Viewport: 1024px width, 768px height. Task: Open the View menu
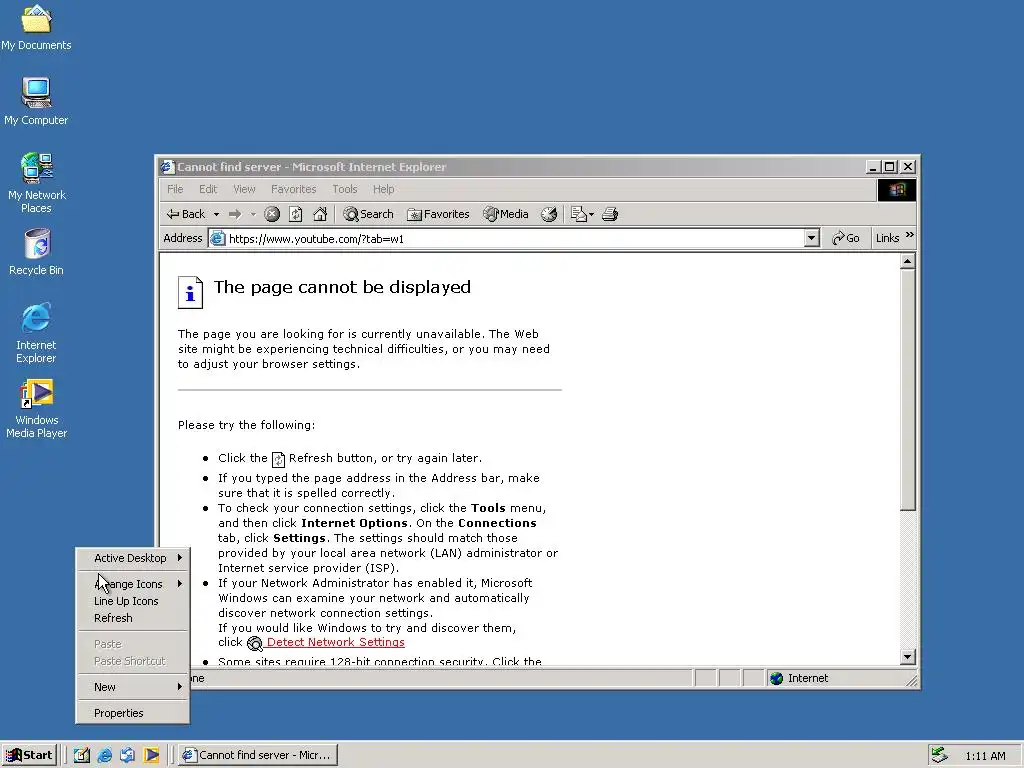point(244,189)
